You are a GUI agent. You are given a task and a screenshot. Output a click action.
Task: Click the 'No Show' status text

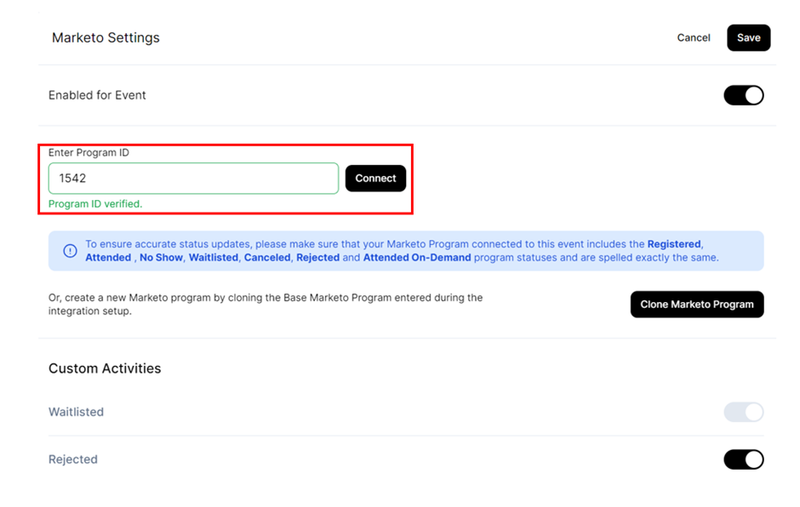[x=161, y=258]
